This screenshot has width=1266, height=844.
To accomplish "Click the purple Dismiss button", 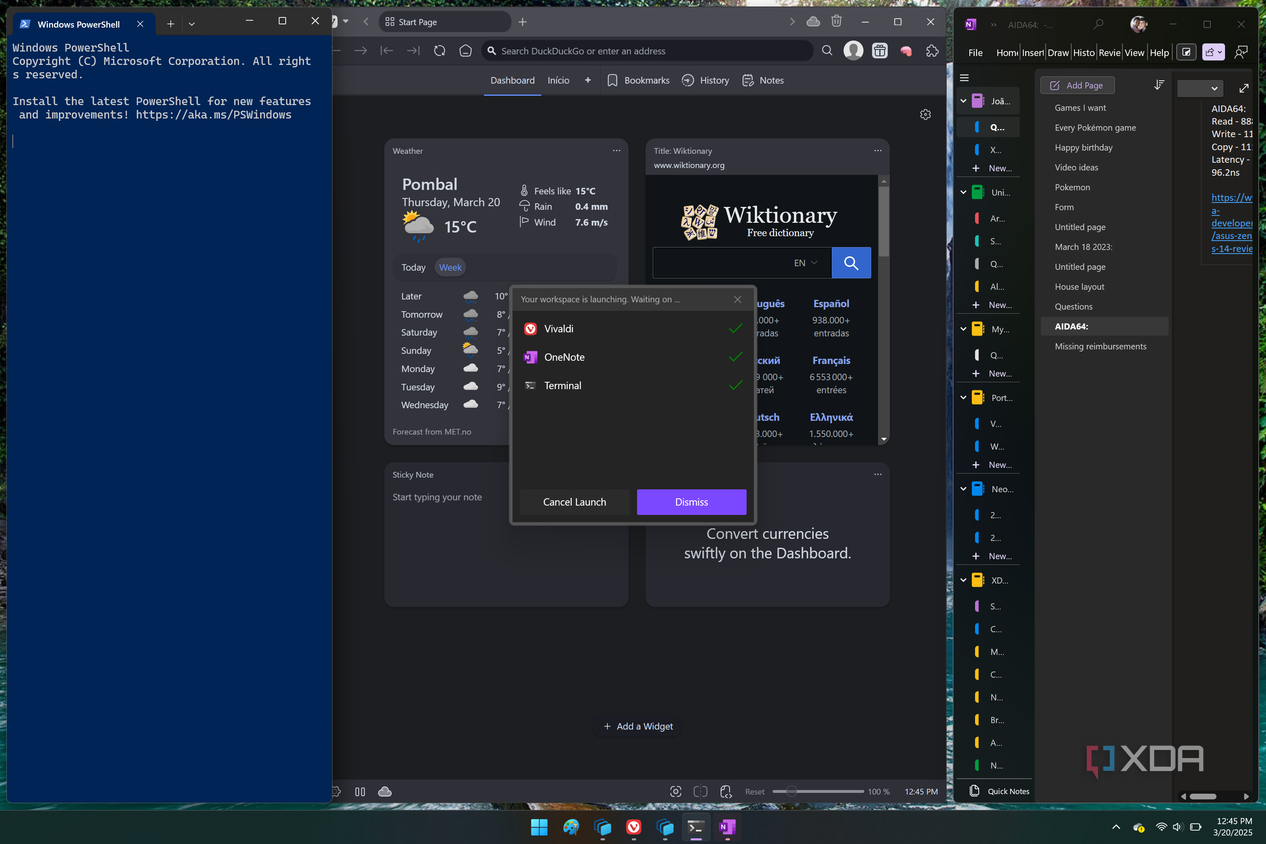I will [692, 502].
